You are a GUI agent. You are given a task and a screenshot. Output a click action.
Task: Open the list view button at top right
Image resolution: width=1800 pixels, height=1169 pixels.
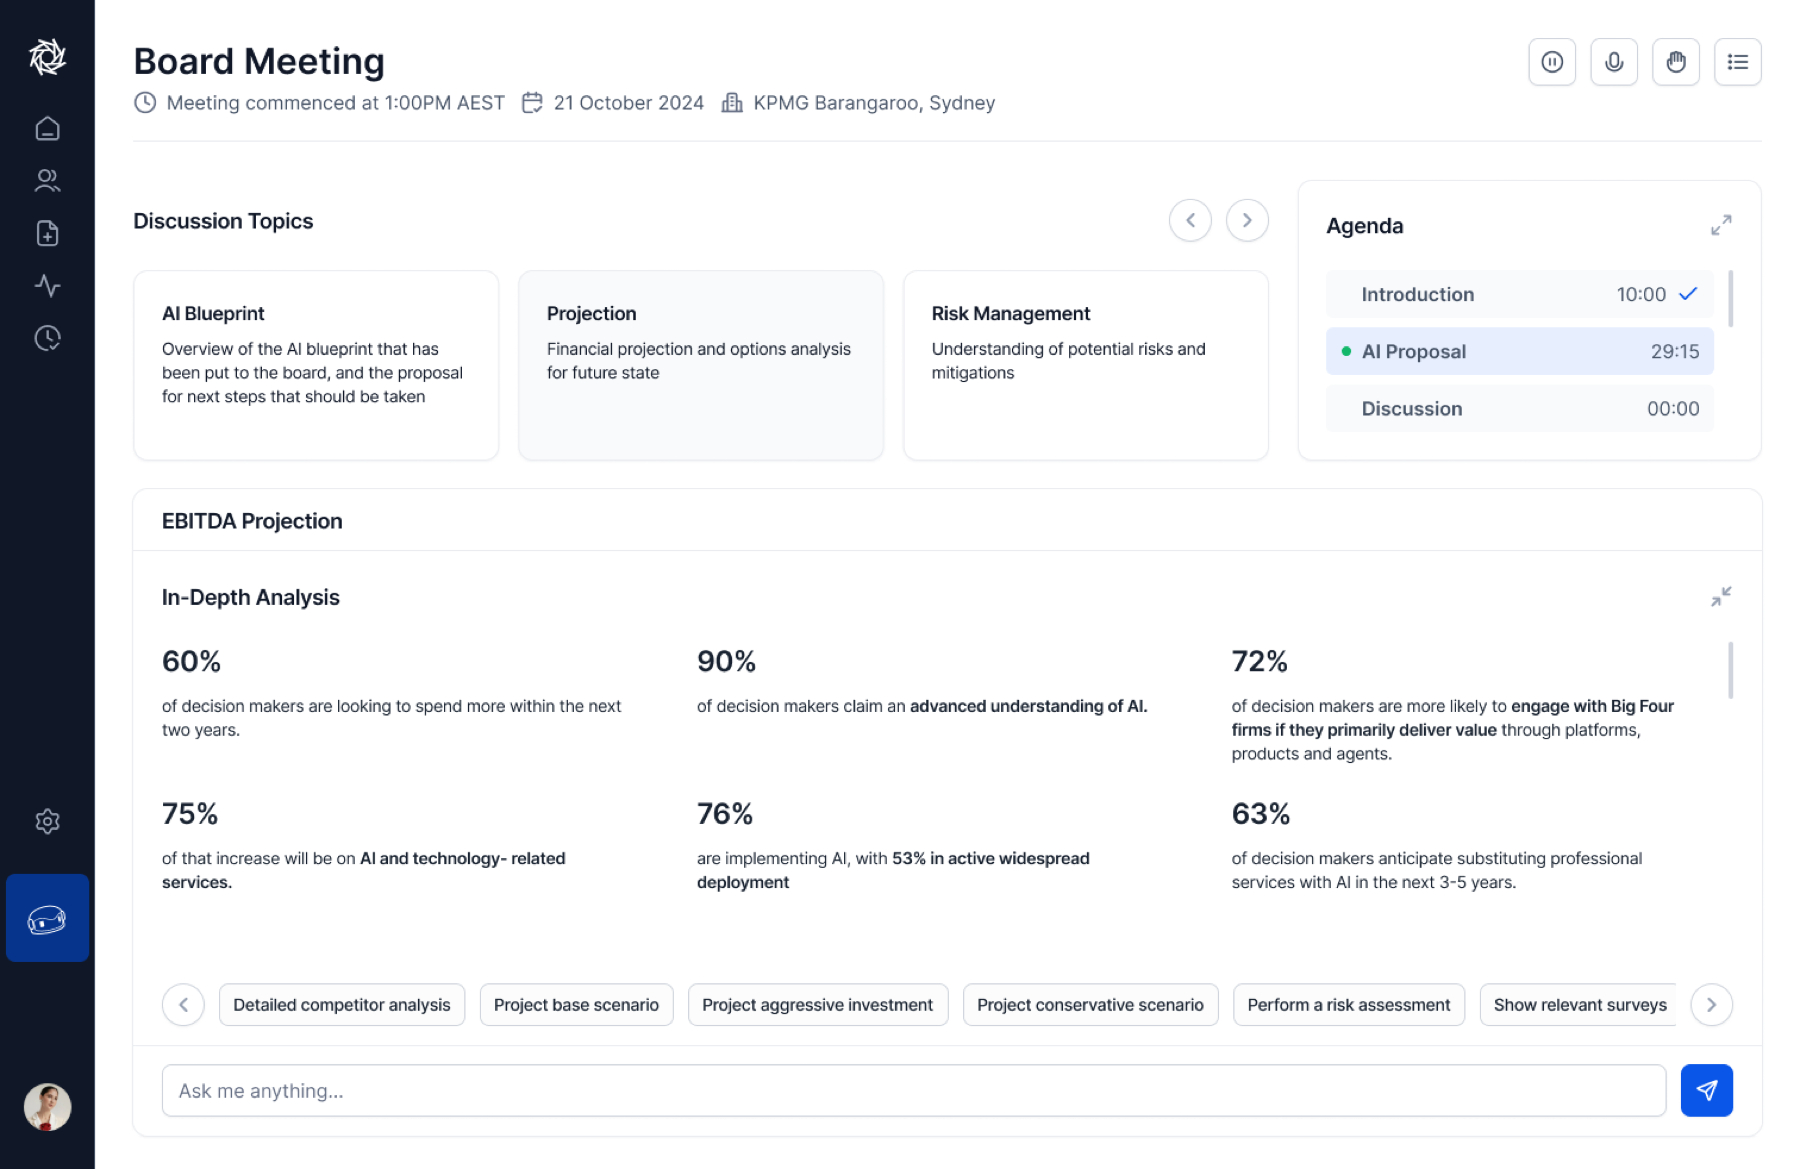coord(1738,62)
